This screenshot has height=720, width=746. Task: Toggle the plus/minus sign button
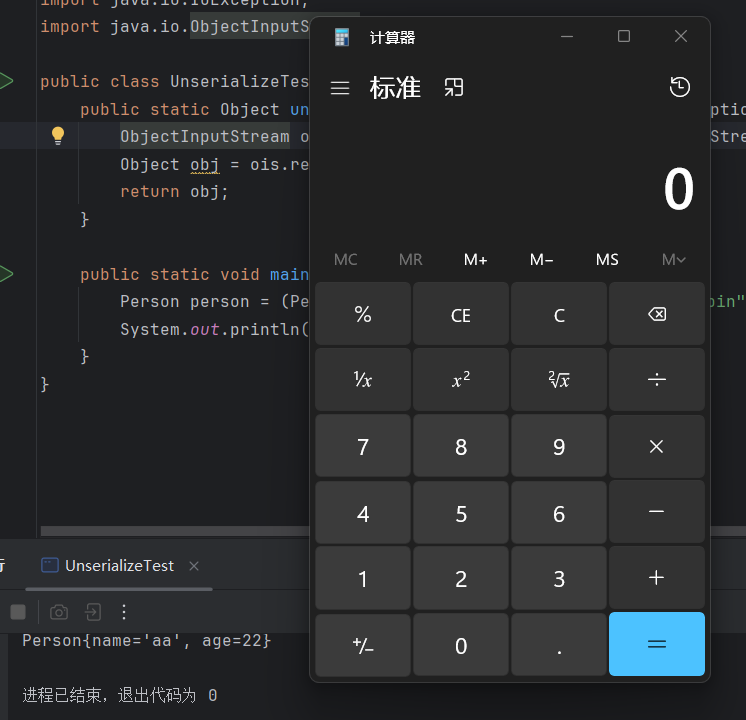click(362, 645)
